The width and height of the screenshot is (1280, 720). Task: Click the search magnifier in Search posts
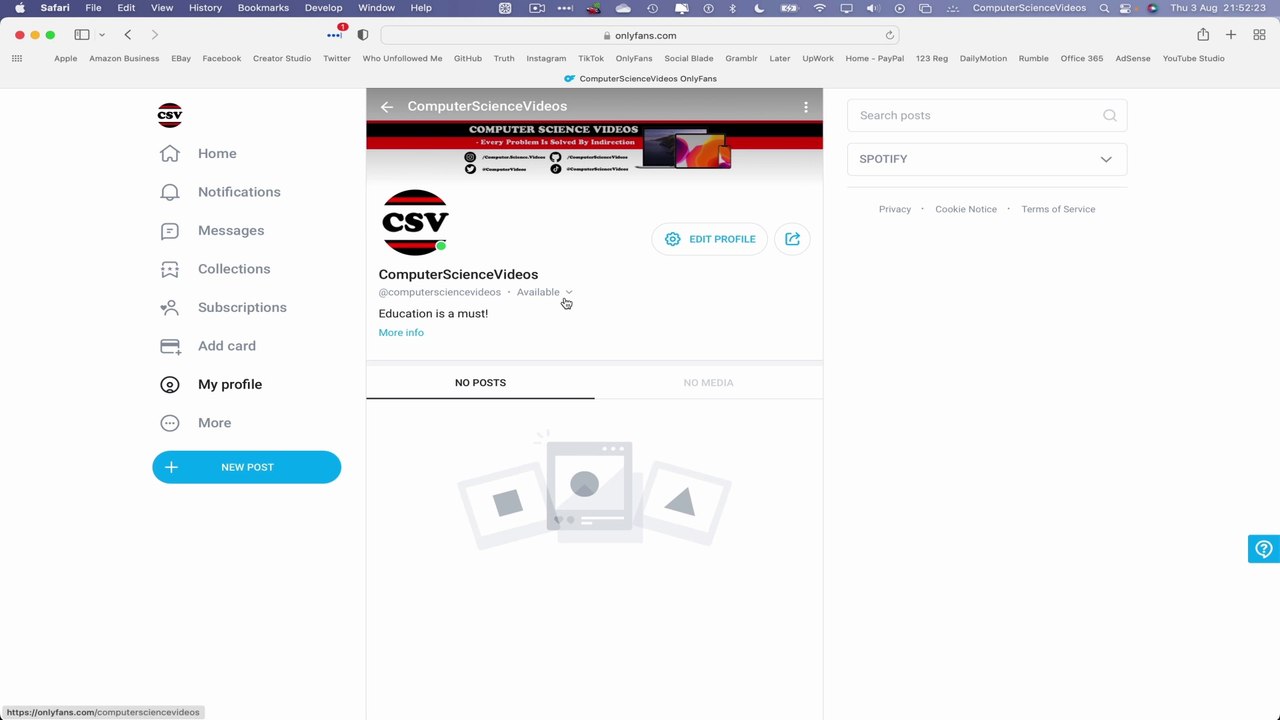pyautogui.click(x=1110, y=115)
